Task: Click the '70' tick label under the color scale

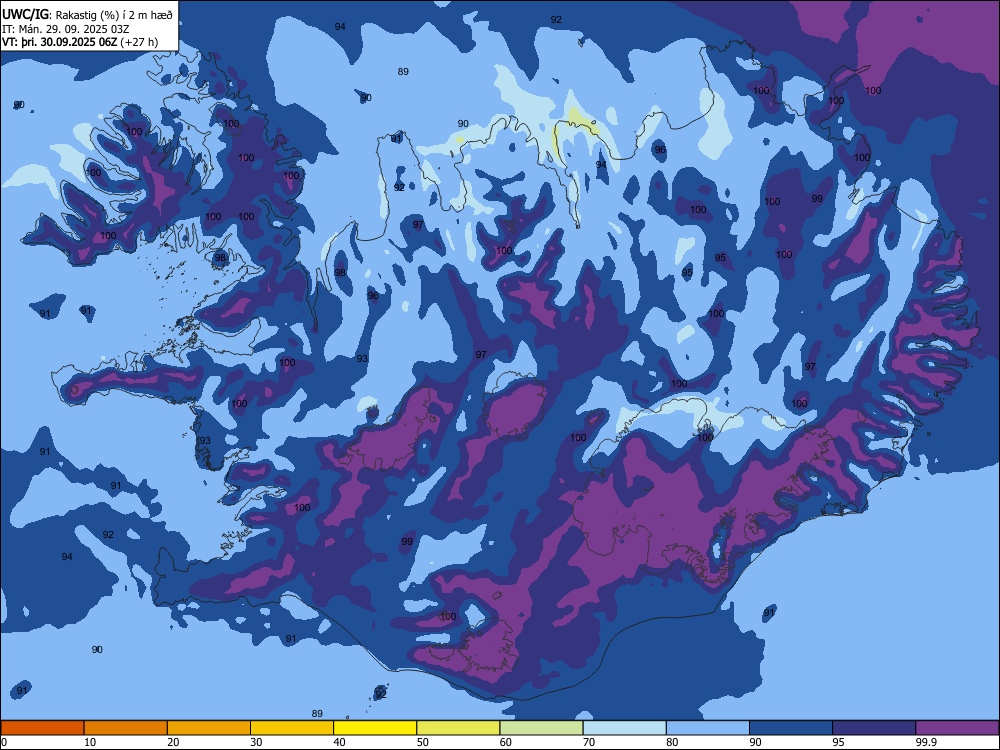Action: point(589,742)
